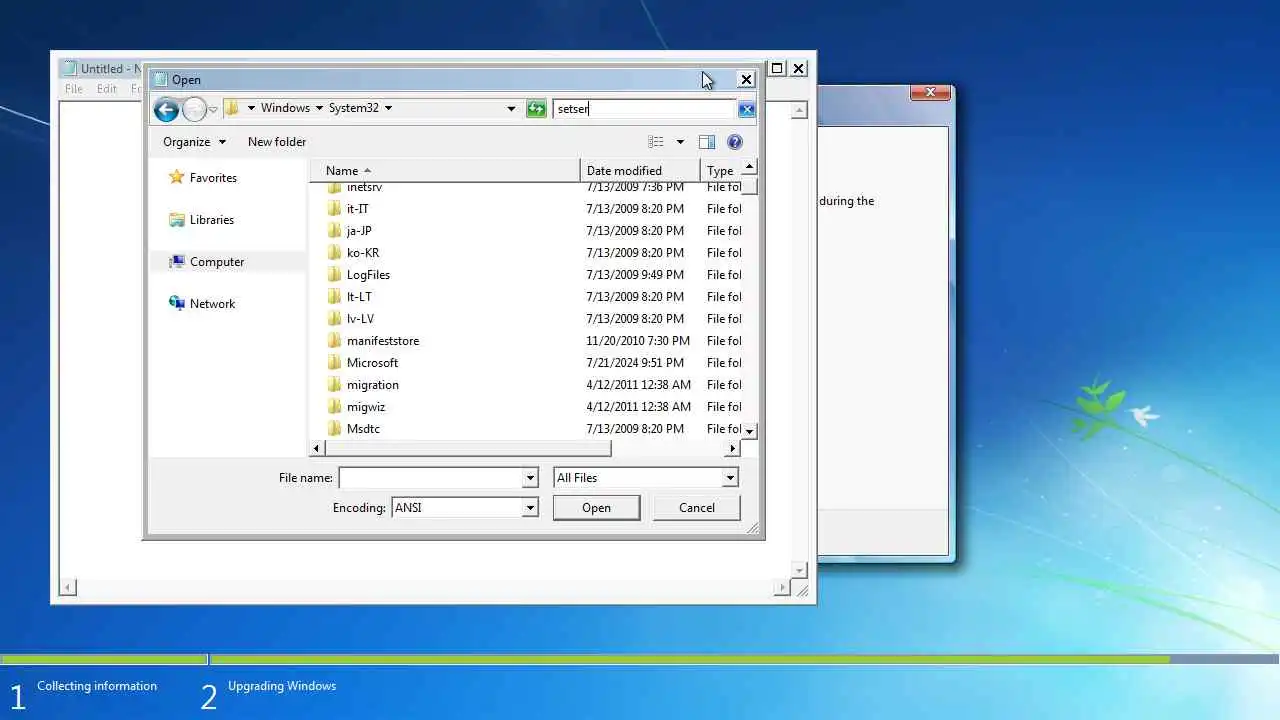Click the blue Help icon
This screenshot has width=1280, height=720.
coord(735,142)
